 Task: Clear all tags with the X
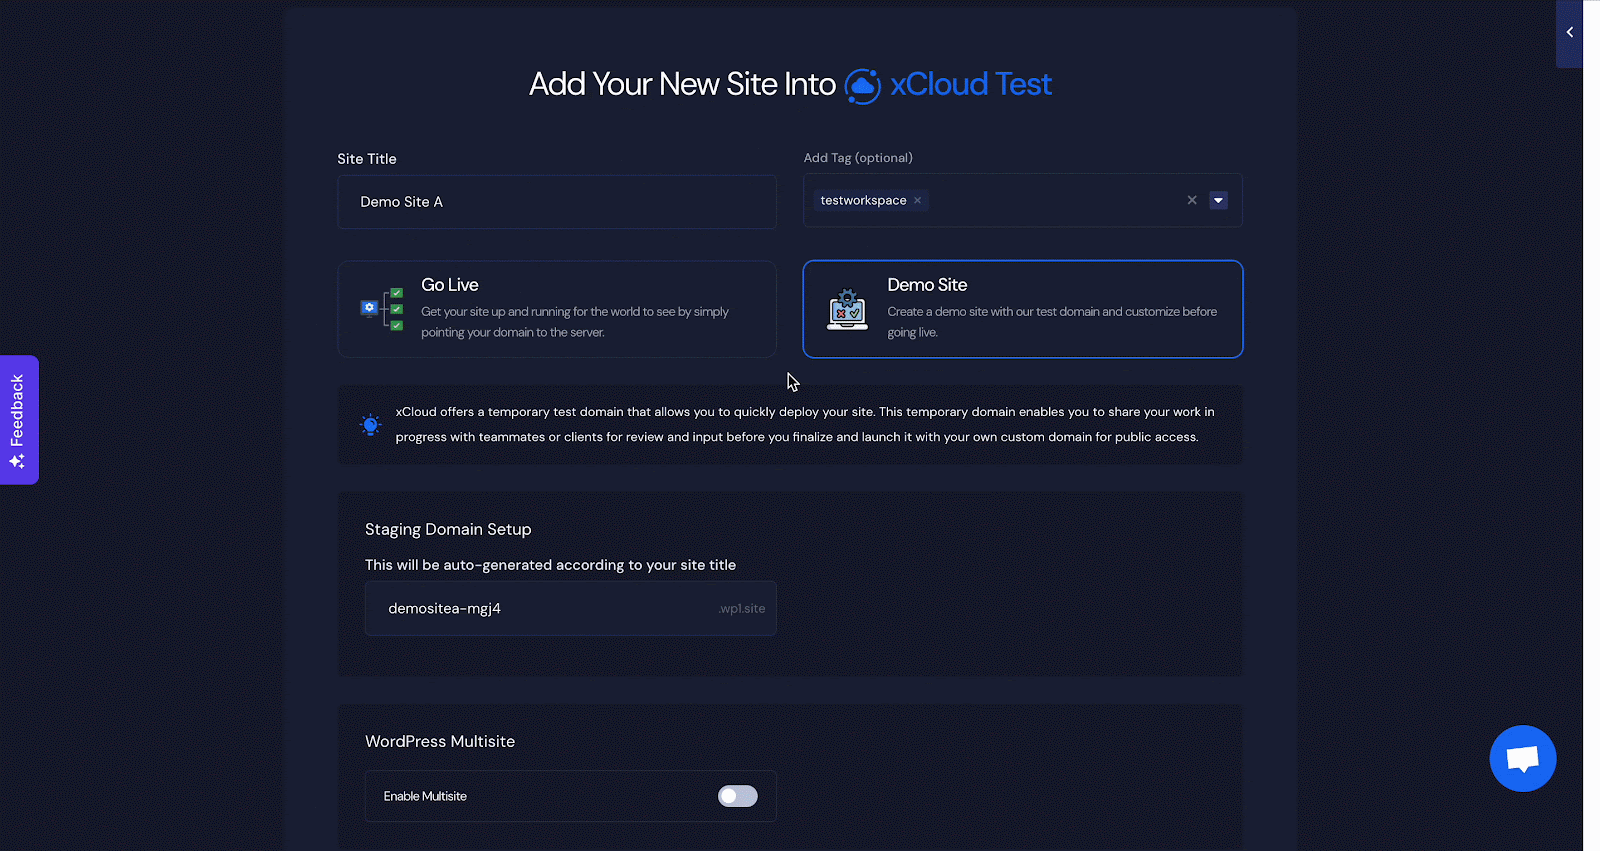click(1192, 200)
